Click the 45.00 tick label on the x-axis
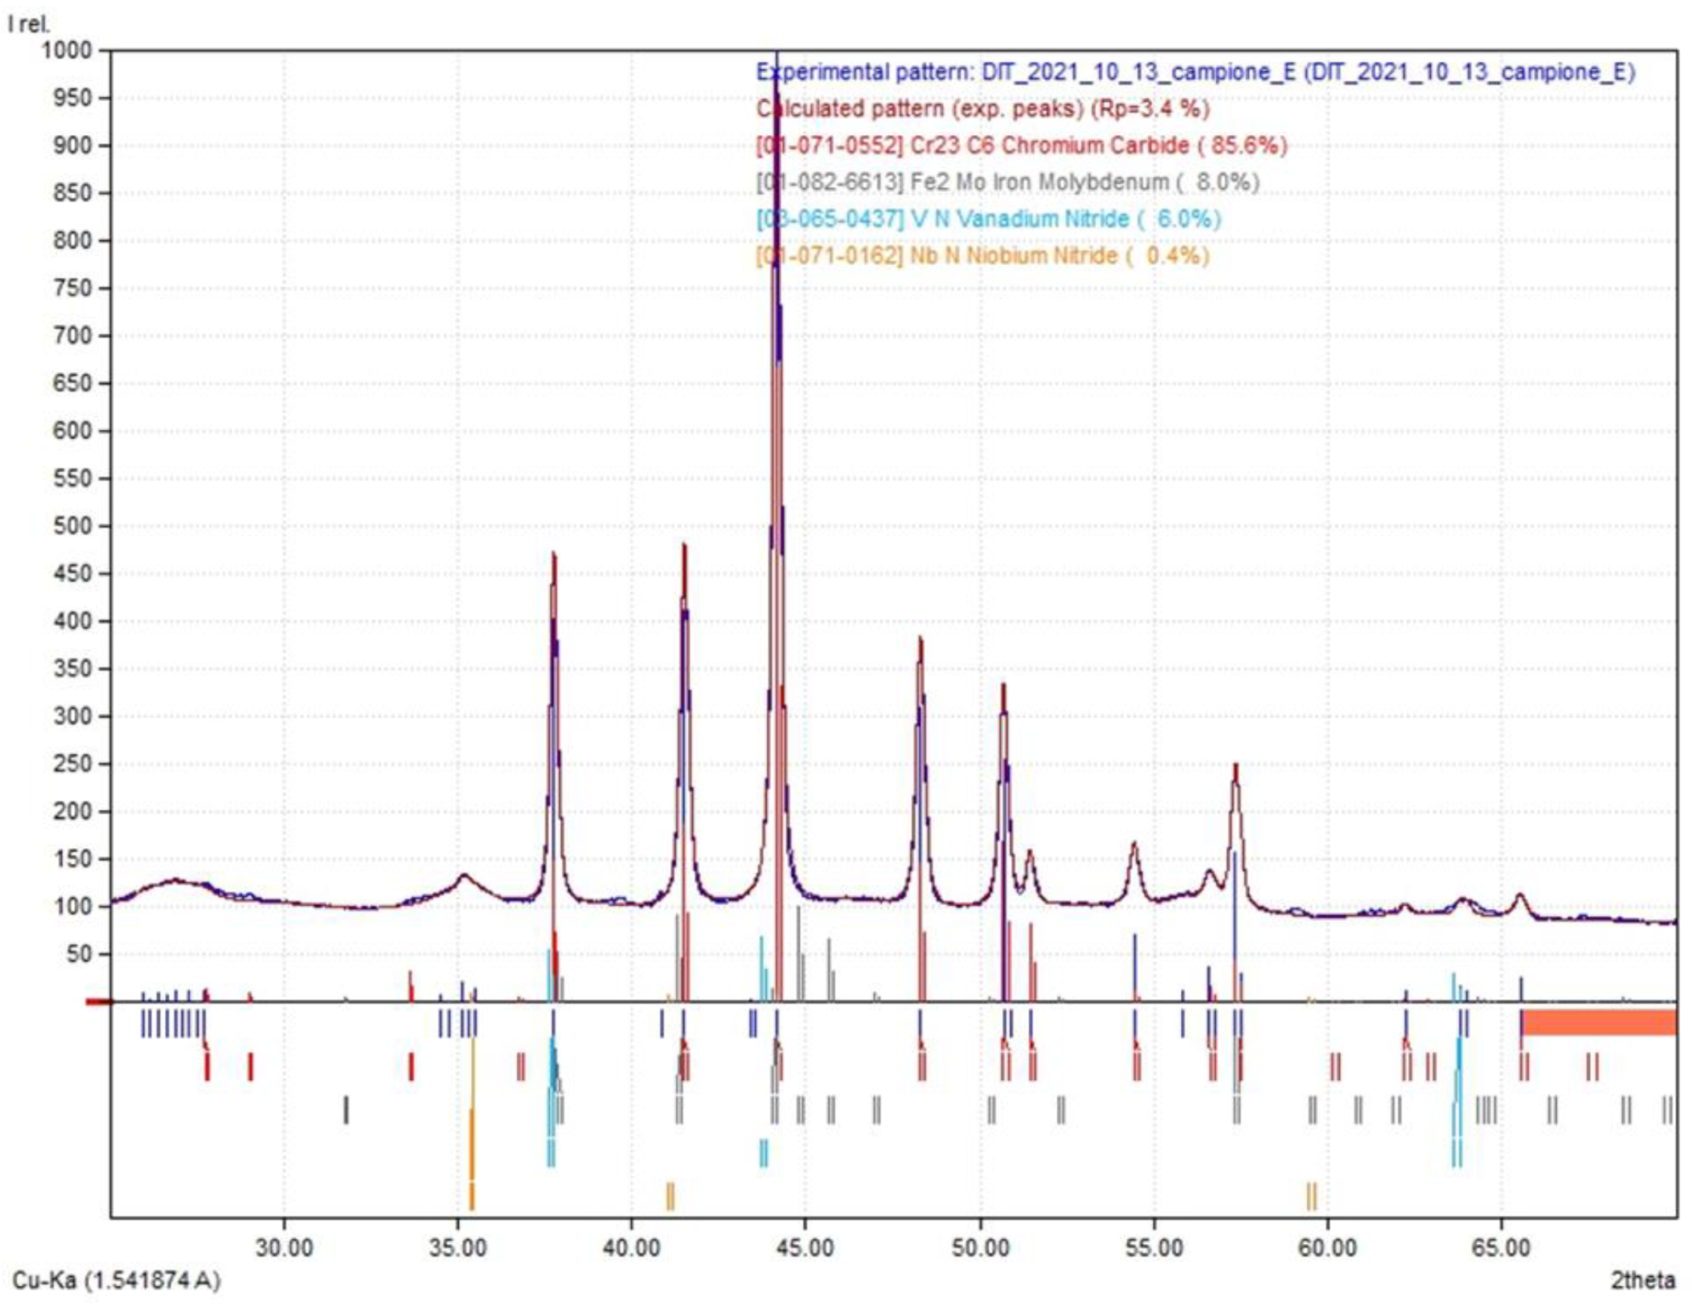 point(805,1248)
